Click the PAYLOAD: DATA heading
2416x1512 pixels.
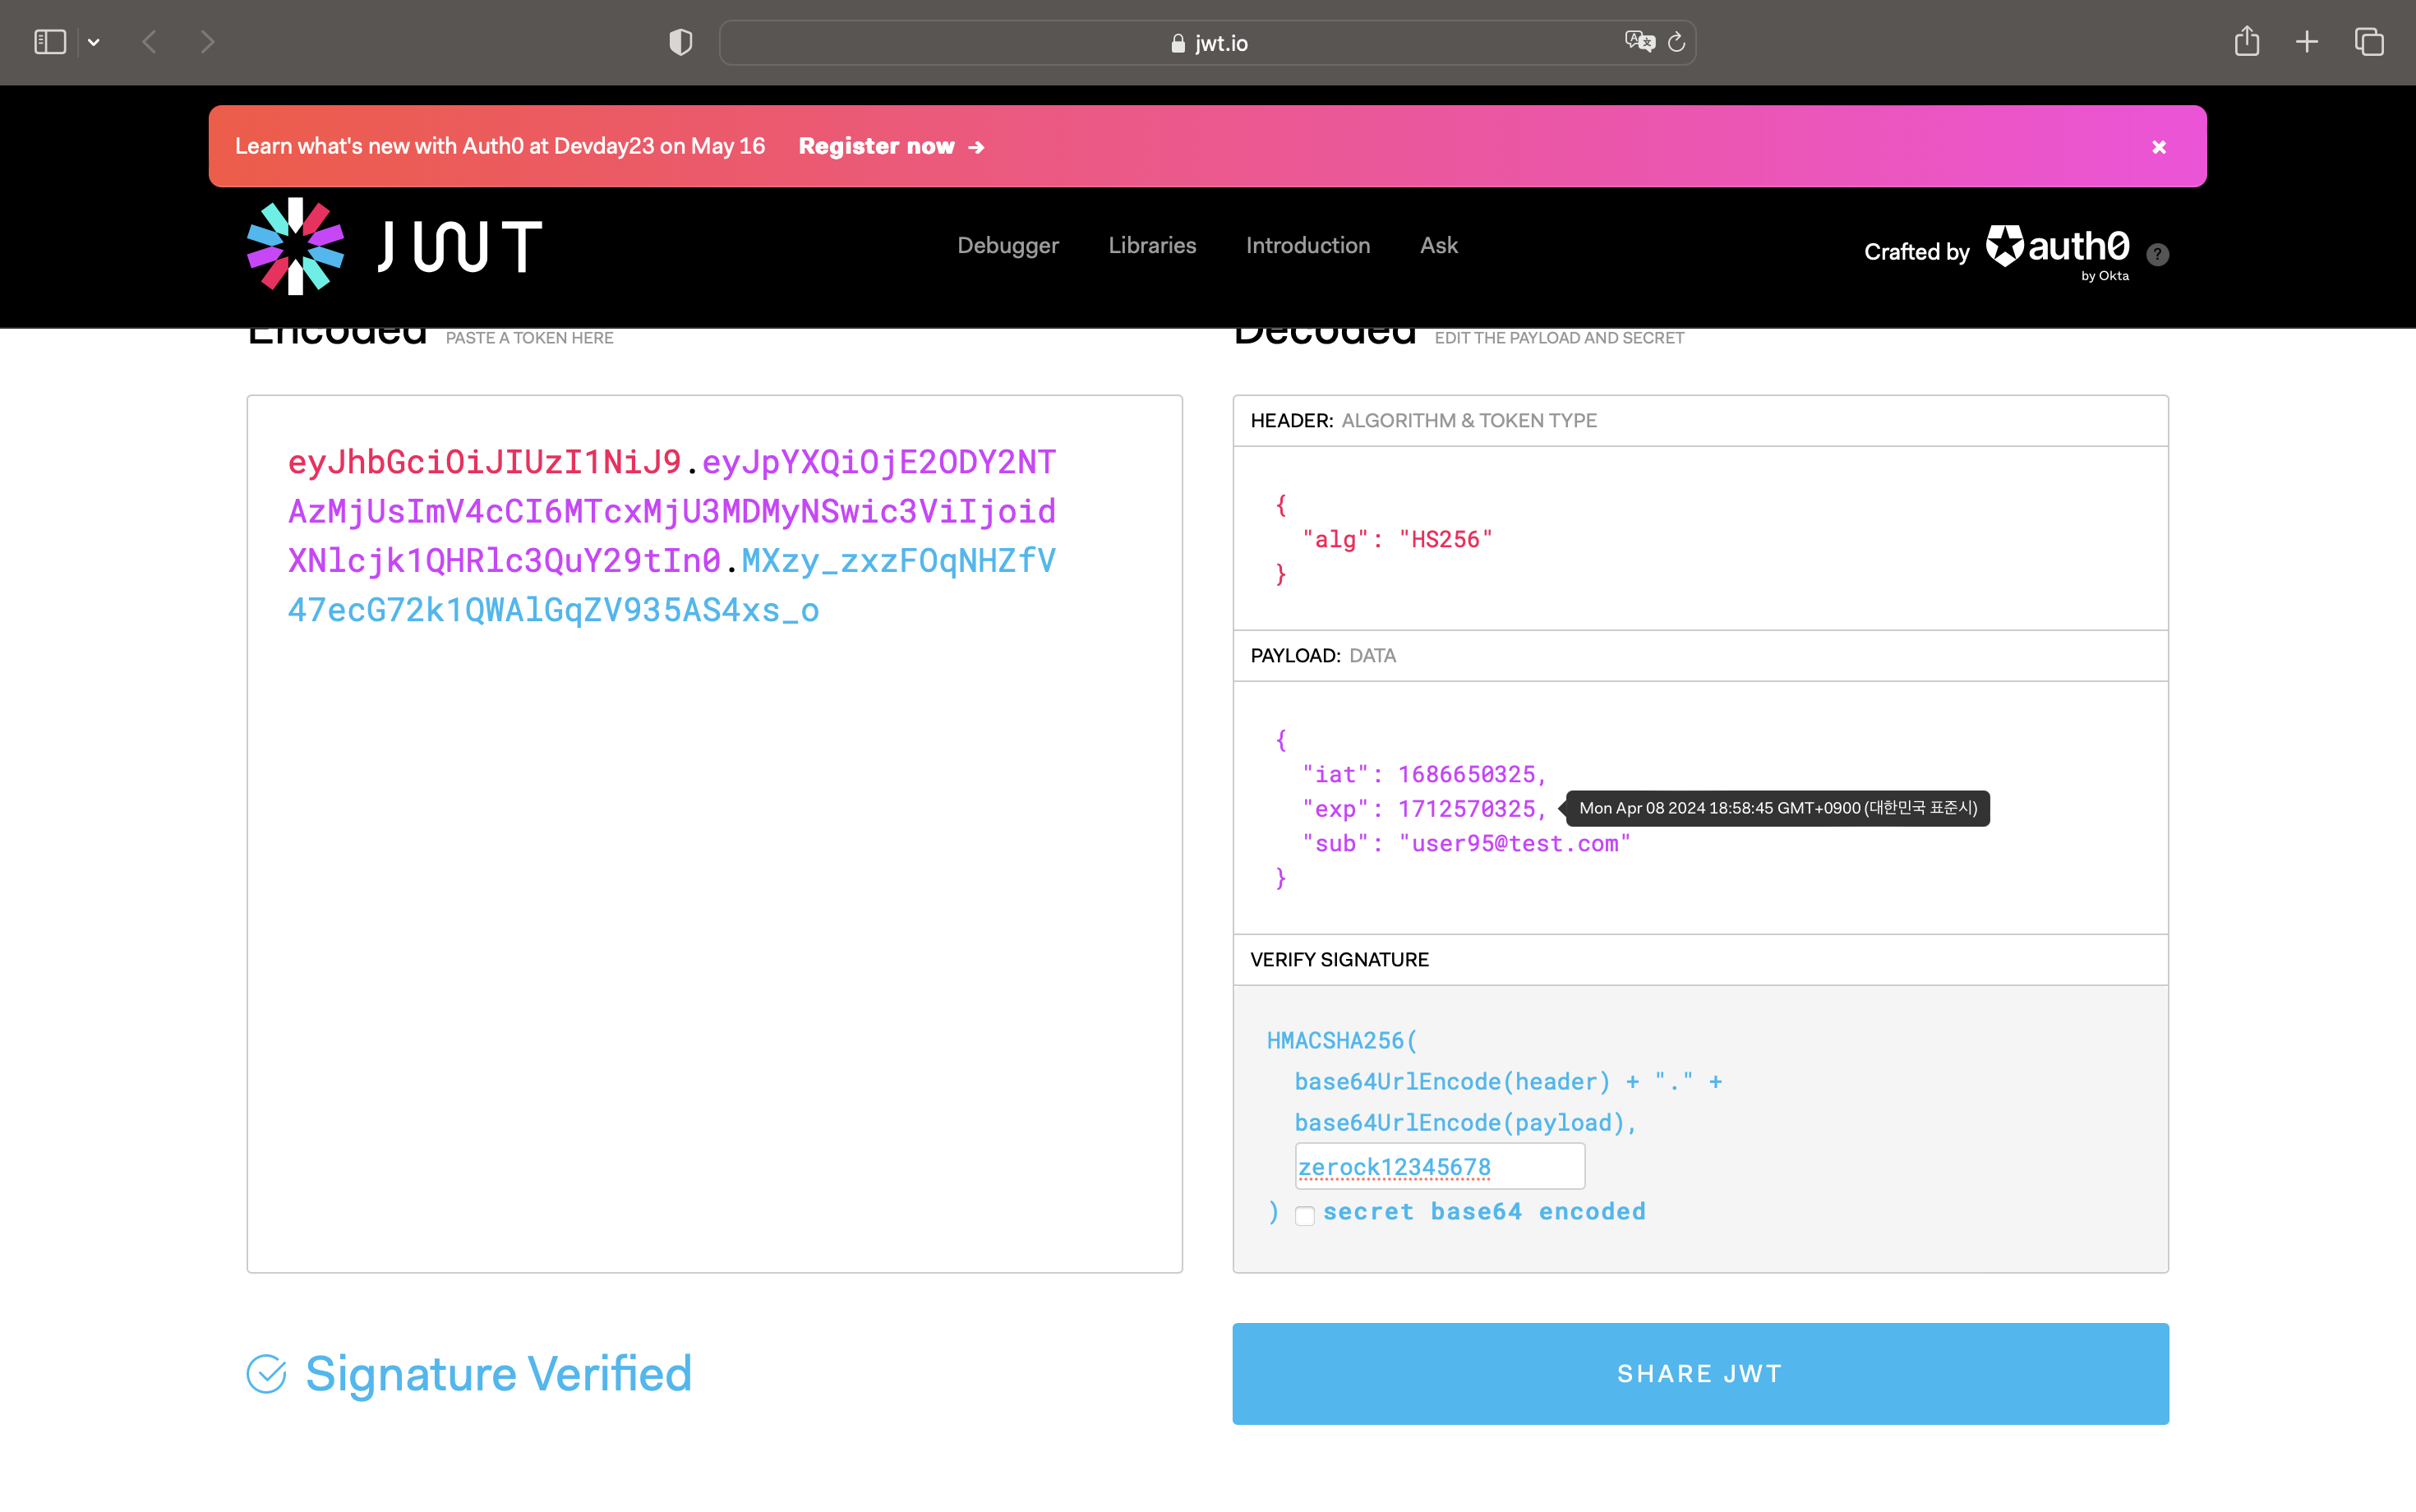pos(1323,655)
